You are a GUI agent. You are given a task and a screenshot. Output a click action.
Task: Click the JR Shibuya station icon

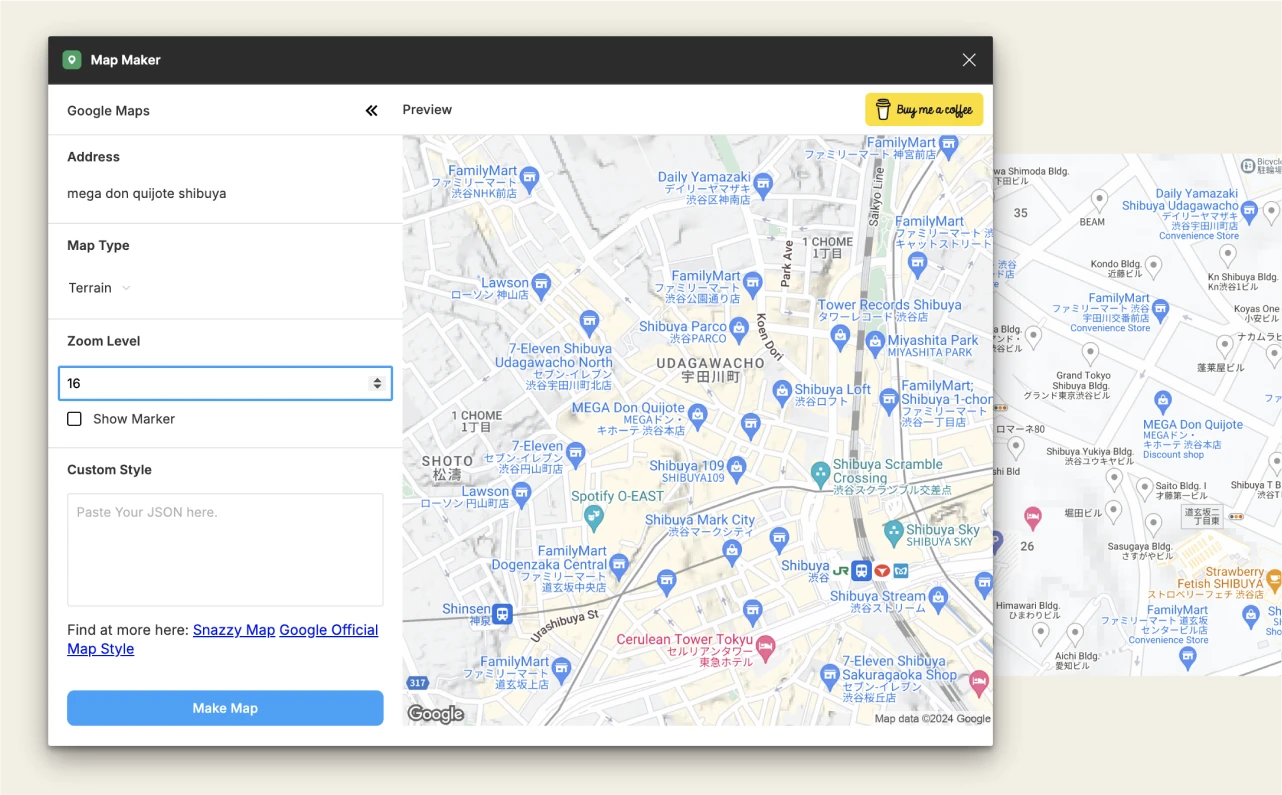tap(841, 570)
